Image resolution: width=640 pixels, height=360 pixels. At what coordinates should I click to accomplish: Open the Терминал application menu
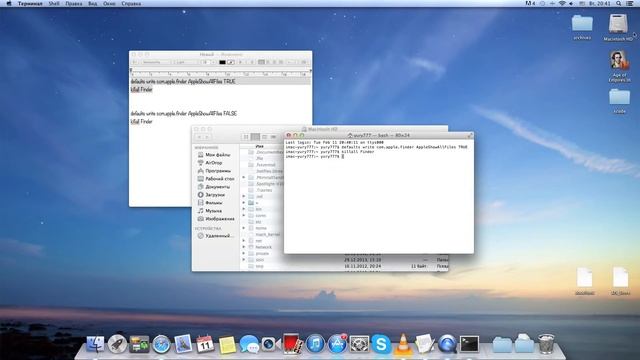coord(30,3)
